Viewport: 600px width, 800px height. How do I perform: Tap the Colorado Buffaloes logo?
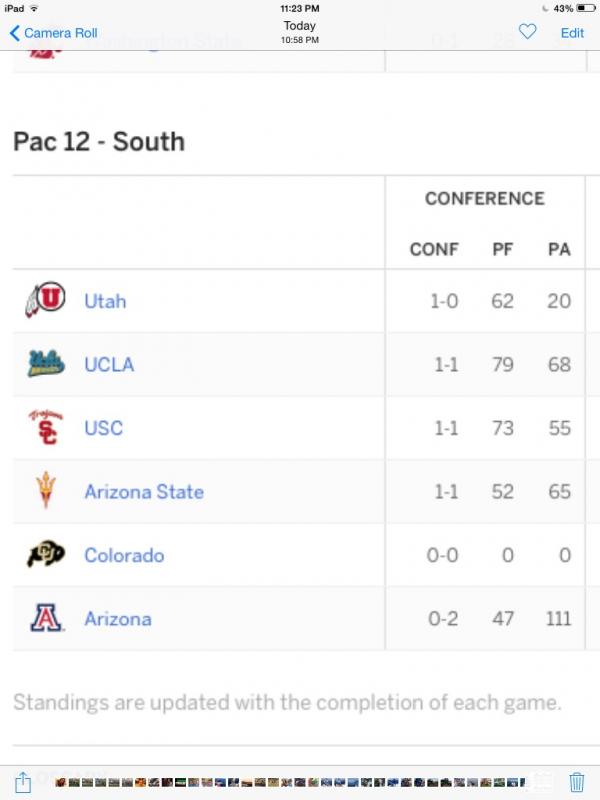click(46, 554)
